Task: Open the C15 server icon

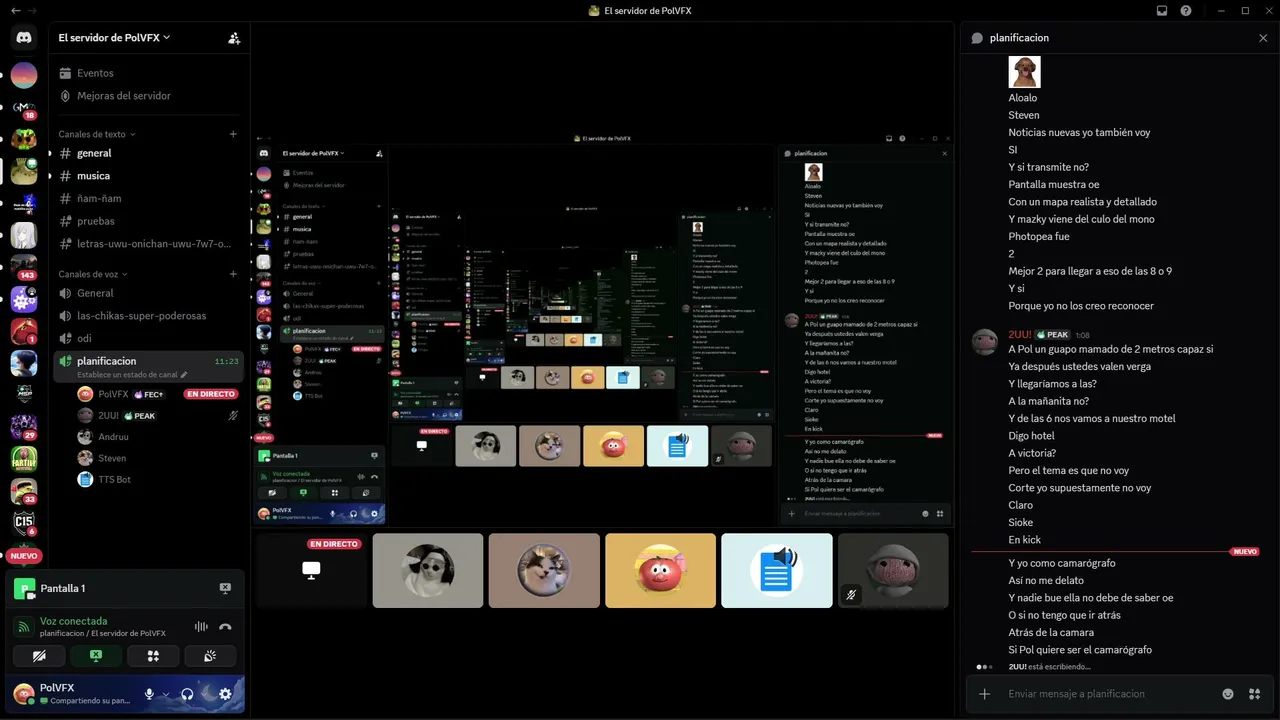Action: pyautogui.click(x=24, y=524)
